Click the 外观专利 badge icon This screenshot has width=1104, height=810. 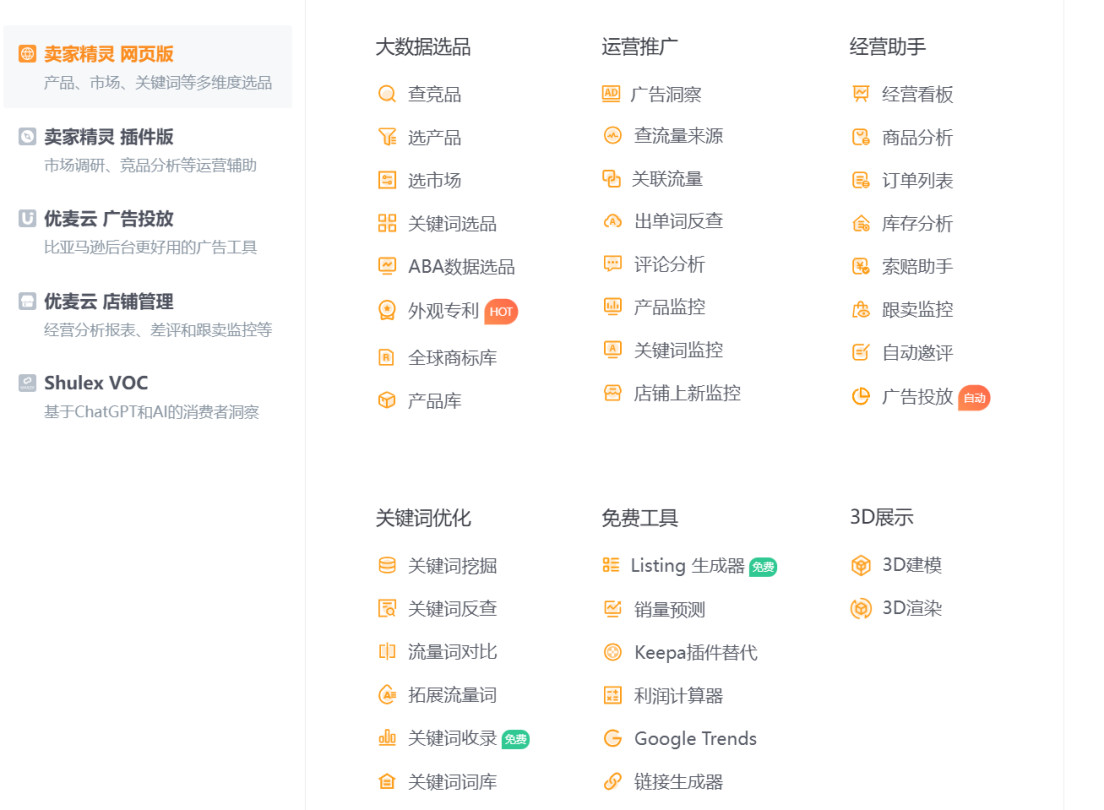point(387,310)
